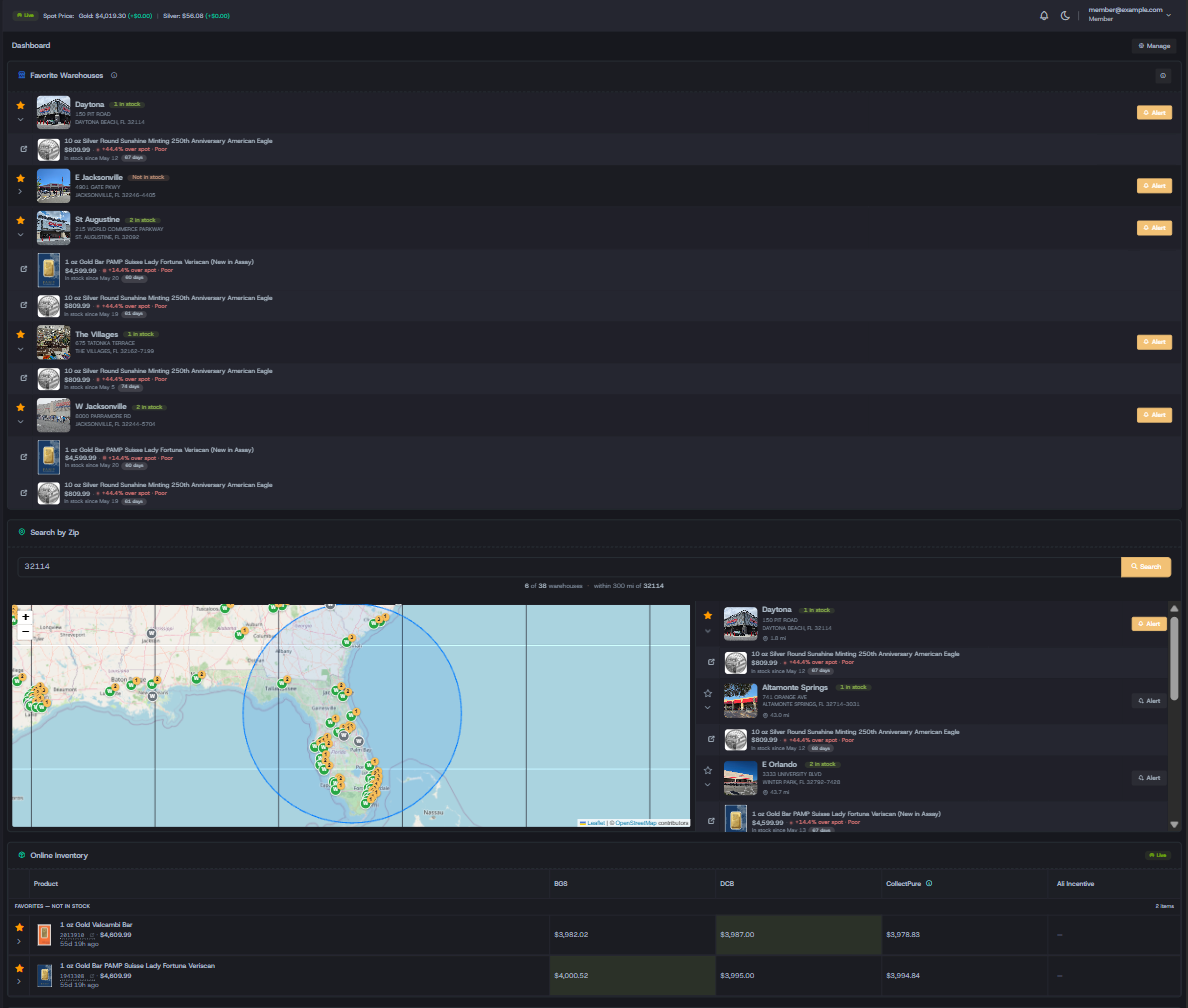
Task: Open external link for E Orlando Gold Bar
Action: [711, 821]
